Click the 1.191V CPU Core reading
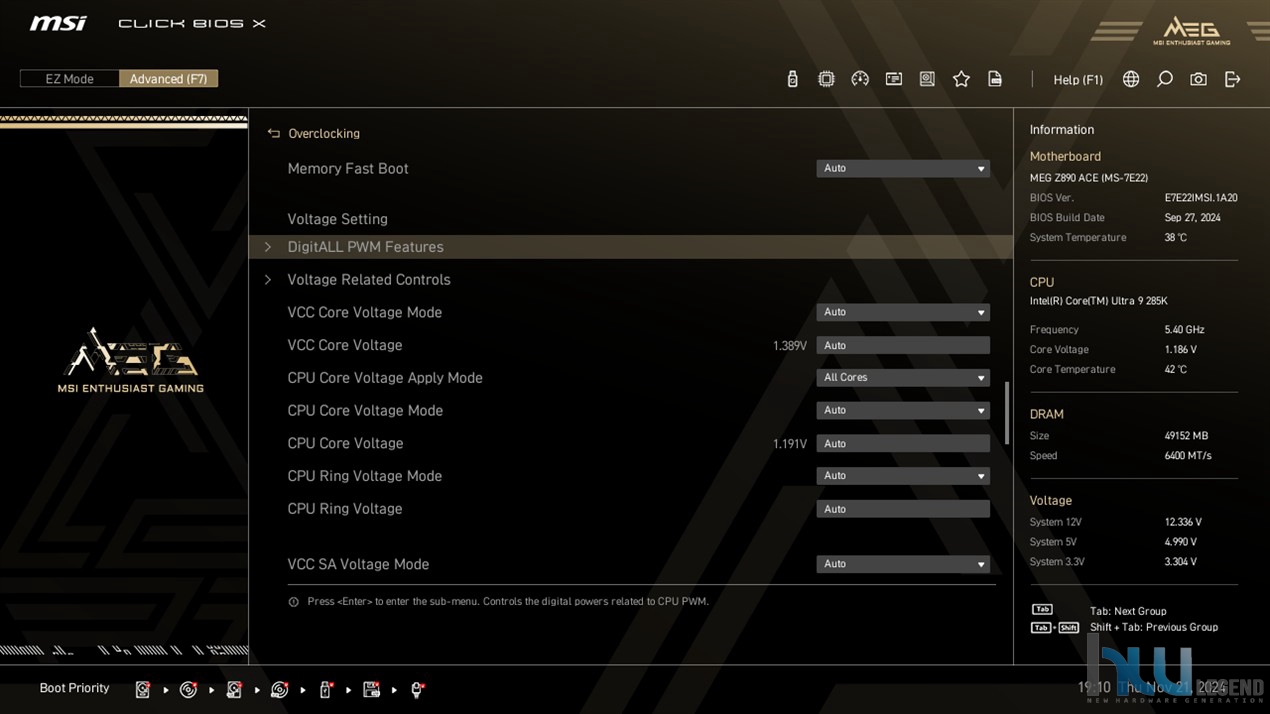Image resolution: width=1270 pixels, height=714 pixels. (x=790, y=444)
